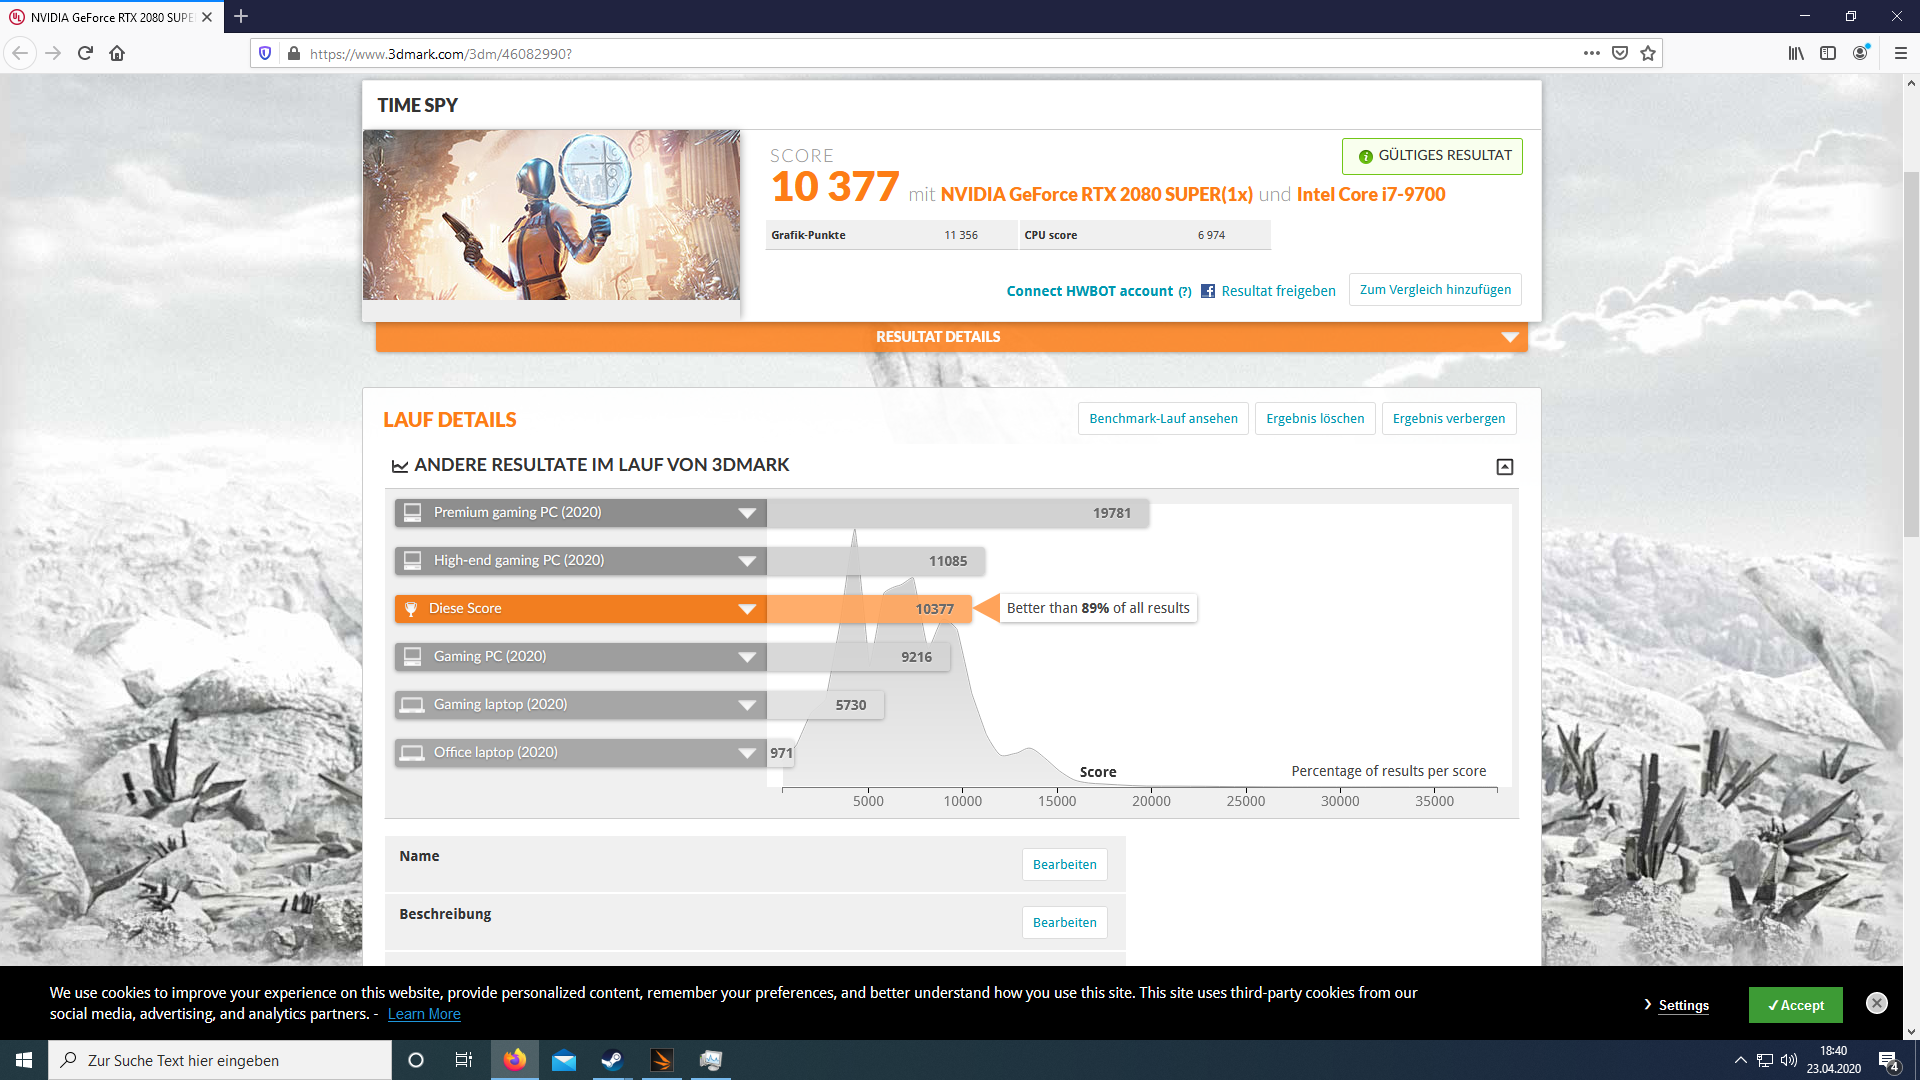Open the Firefox library icon
The height and width of the screenshot is (1080, 1920).
point(1796,53)
